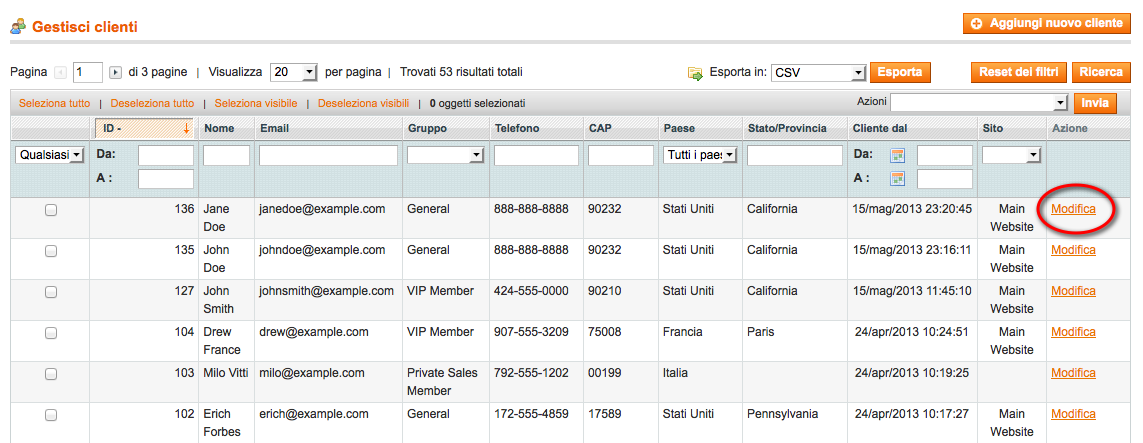
Task: Sort by Email column header
Action: 275,128
